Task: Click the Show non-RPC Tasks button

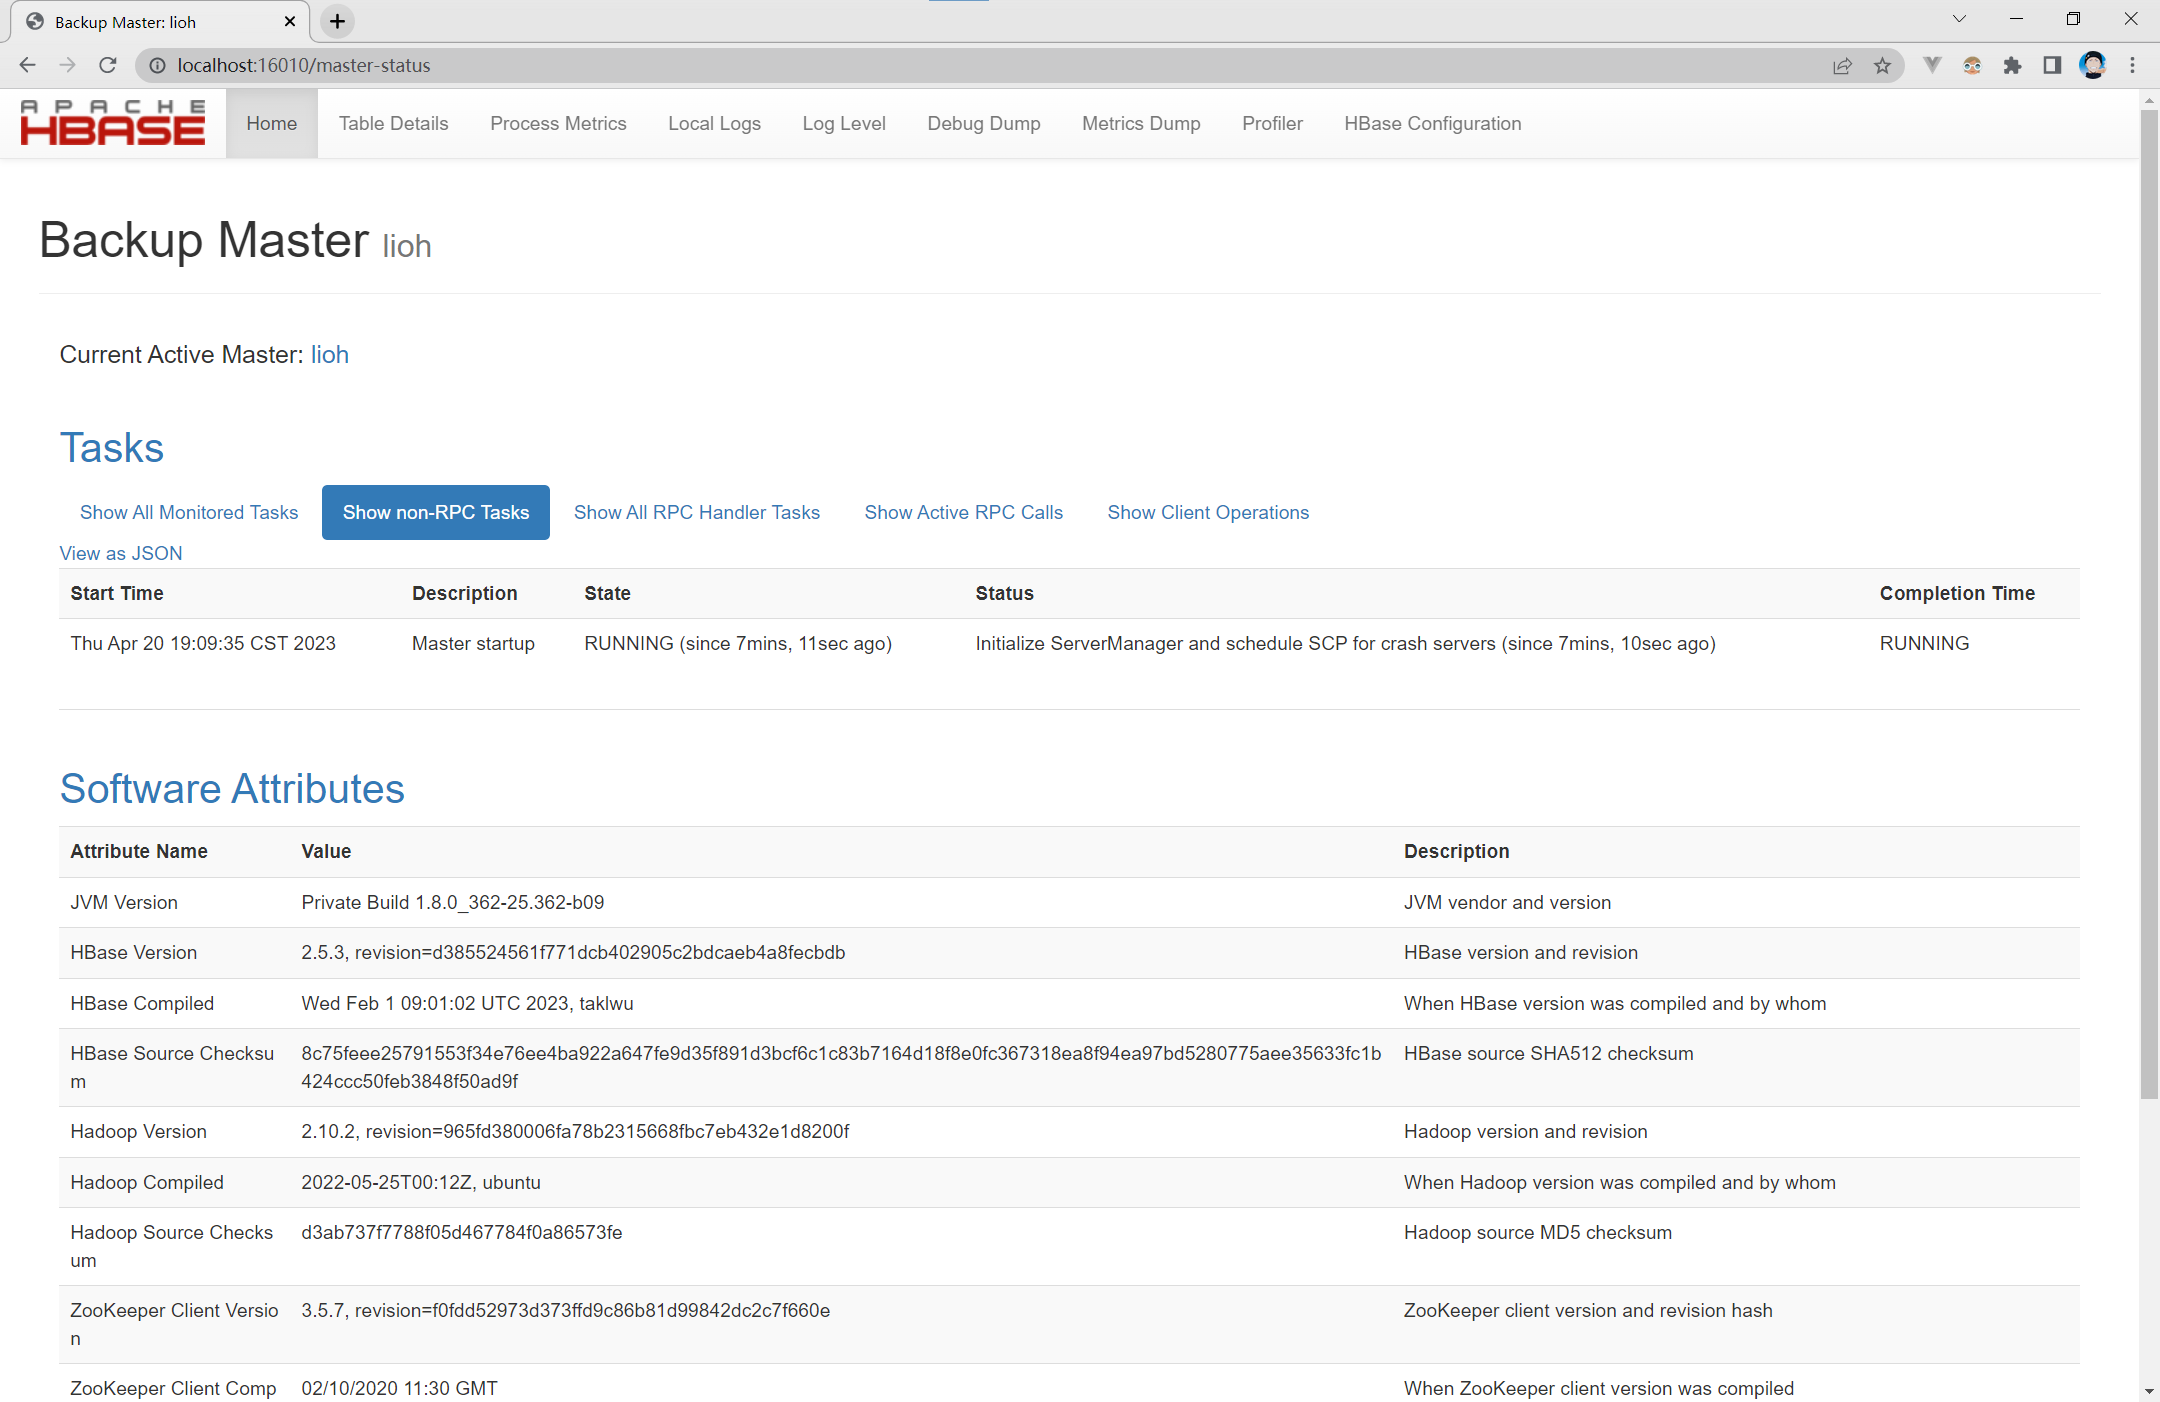Action: [436, 512]
